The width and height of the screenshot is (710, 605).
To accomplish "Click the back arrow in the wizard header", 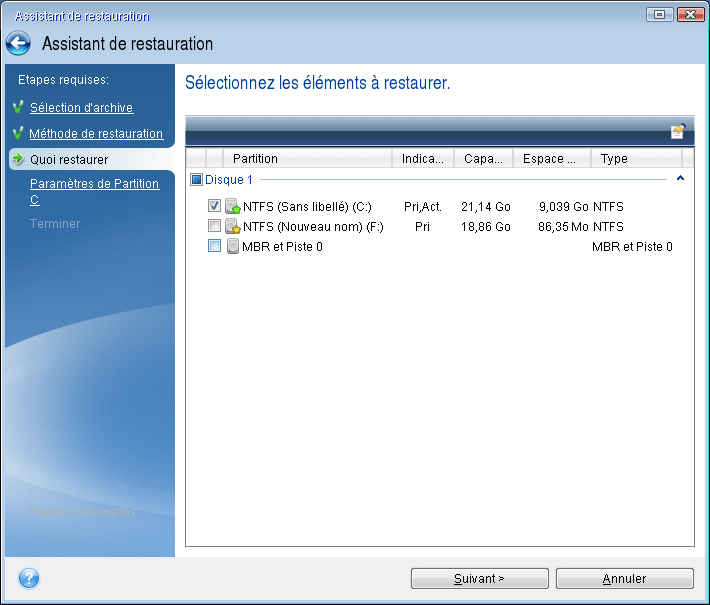I will click(x=19, y=44).
